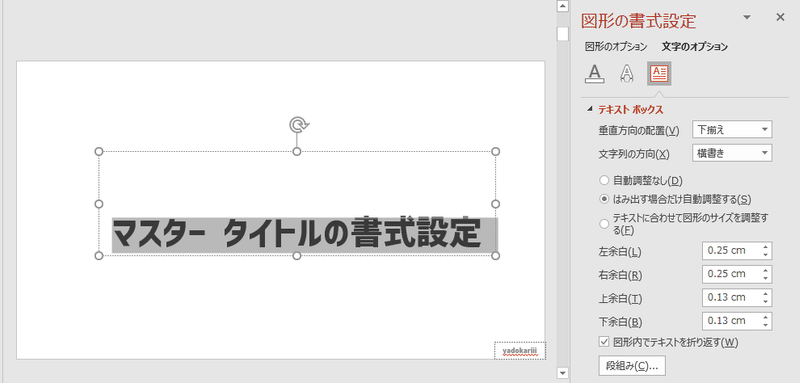Switch to 図形のオプション tab
This screenshot has width=800, height=383.
tap(616, 47)
